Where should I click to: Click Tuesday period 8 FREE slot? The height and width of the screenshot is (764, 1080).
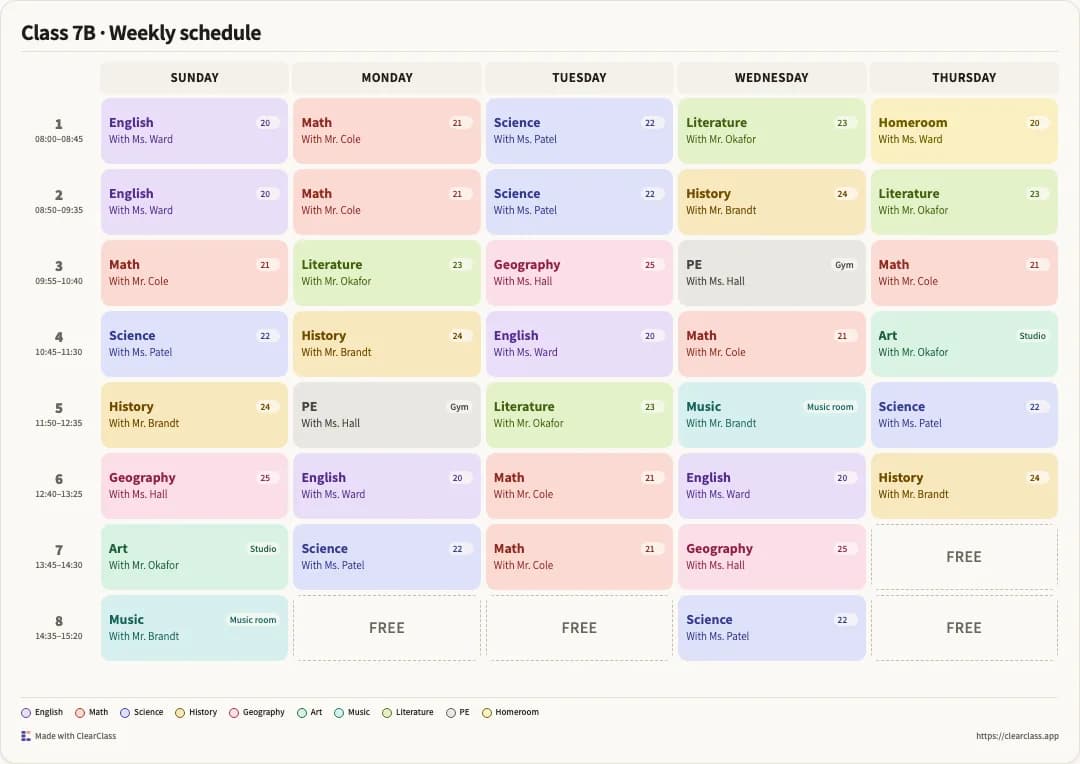click(579, 628)
